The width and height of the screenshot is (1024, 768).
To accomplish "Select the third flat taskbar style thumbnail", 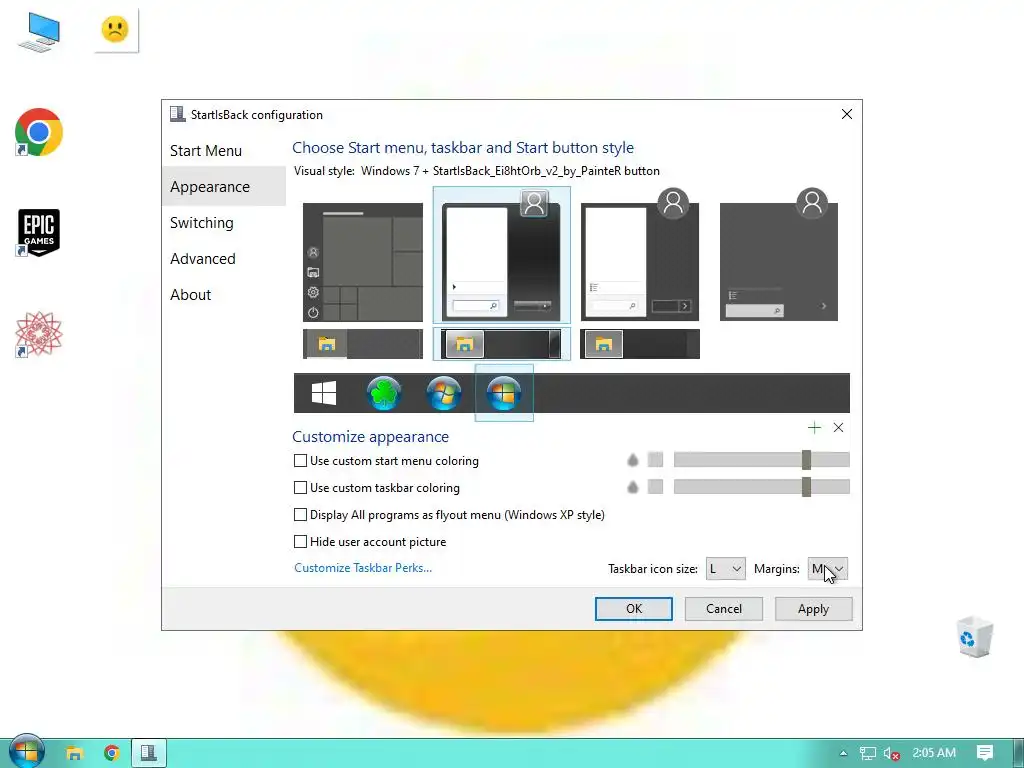I will (640, 344).
